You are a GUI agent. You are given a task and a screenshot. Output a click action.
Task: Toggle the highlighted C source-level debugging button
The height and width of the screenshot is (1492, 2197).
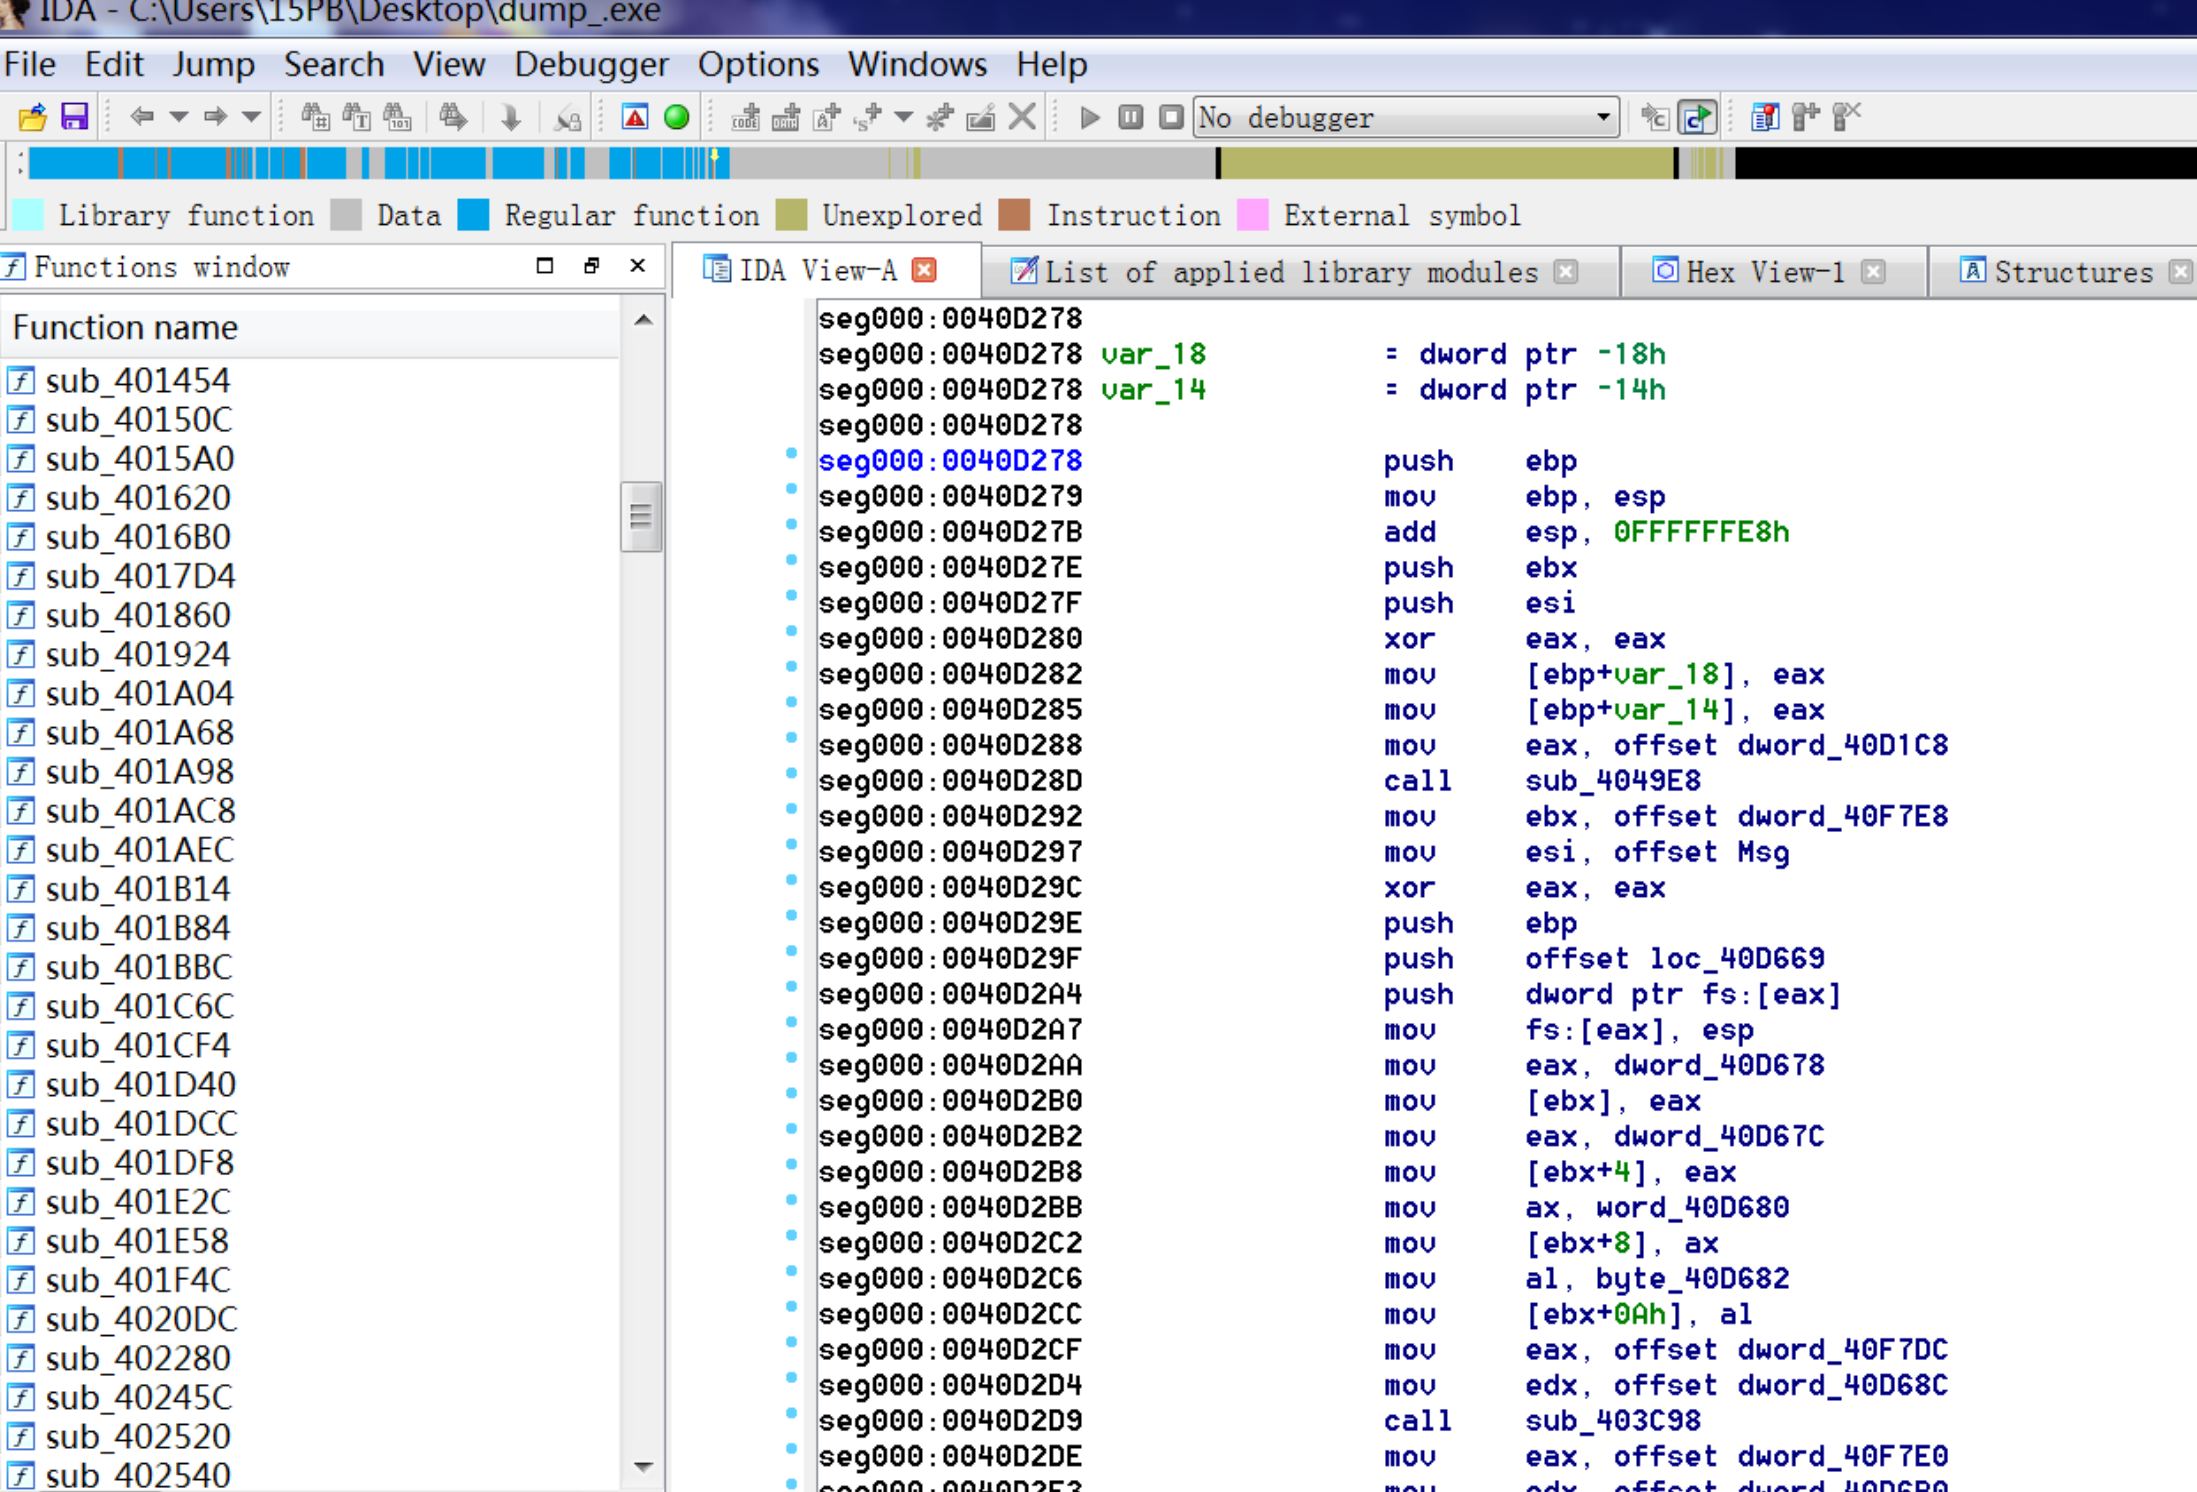pos(1697,117)
